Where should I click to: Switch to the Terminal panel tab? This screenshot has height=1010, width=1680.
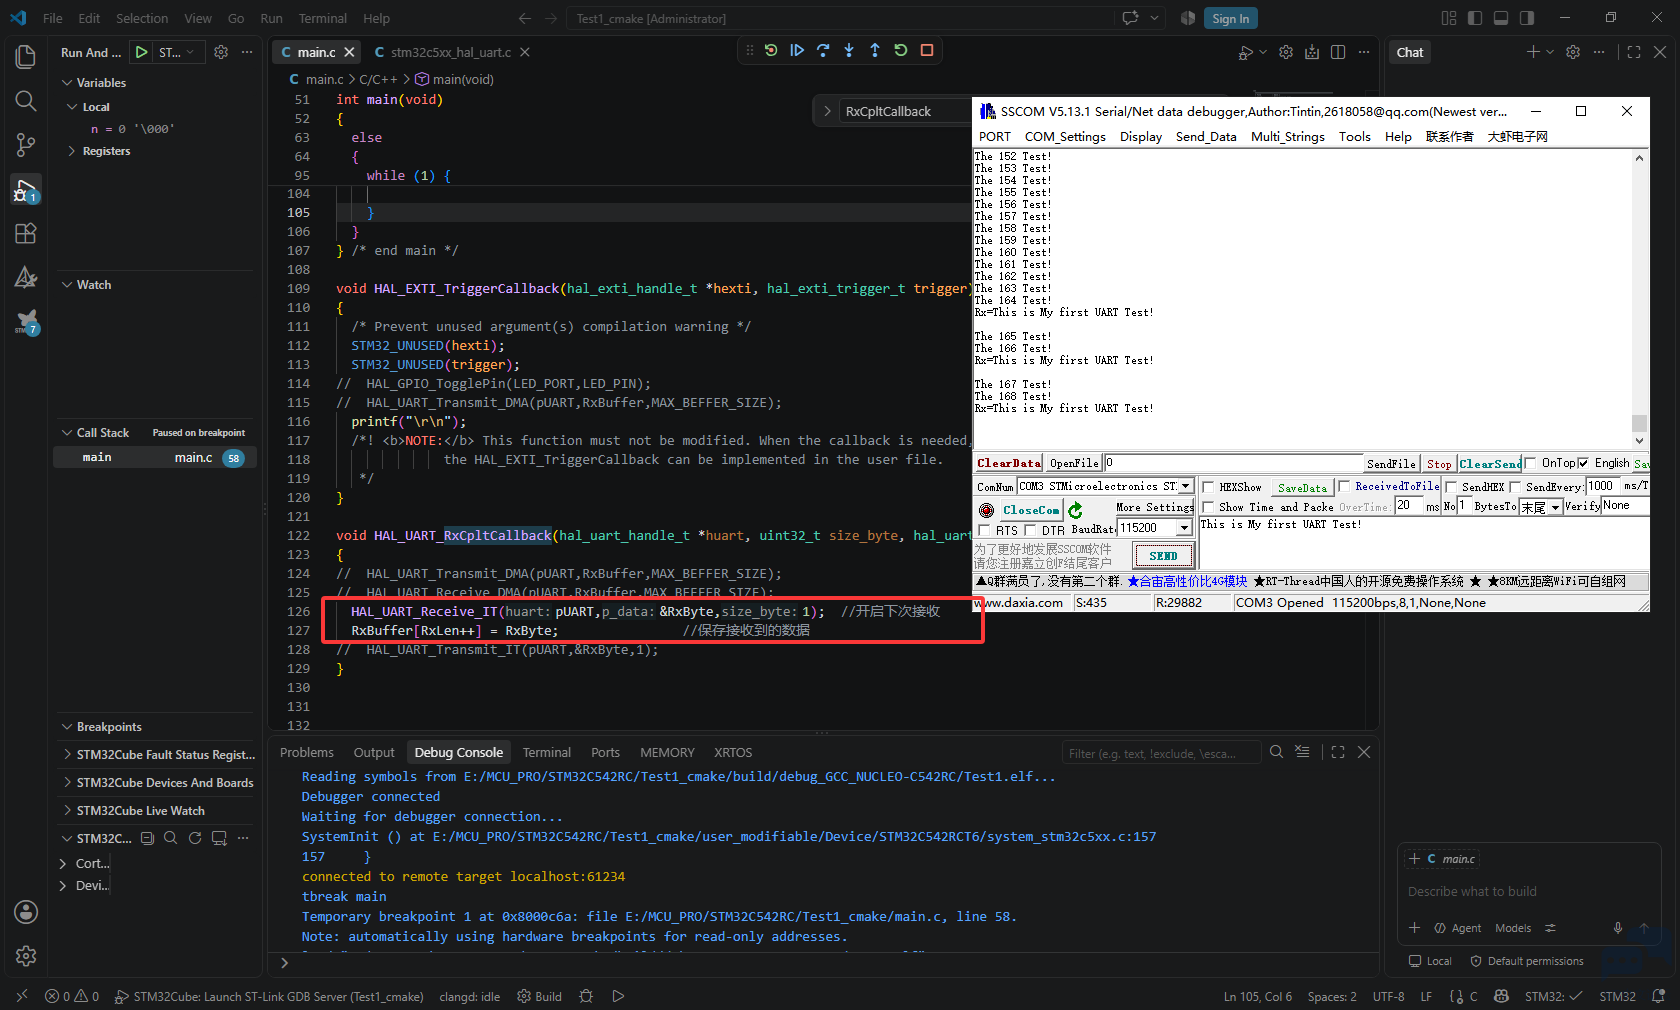(547, 752)
